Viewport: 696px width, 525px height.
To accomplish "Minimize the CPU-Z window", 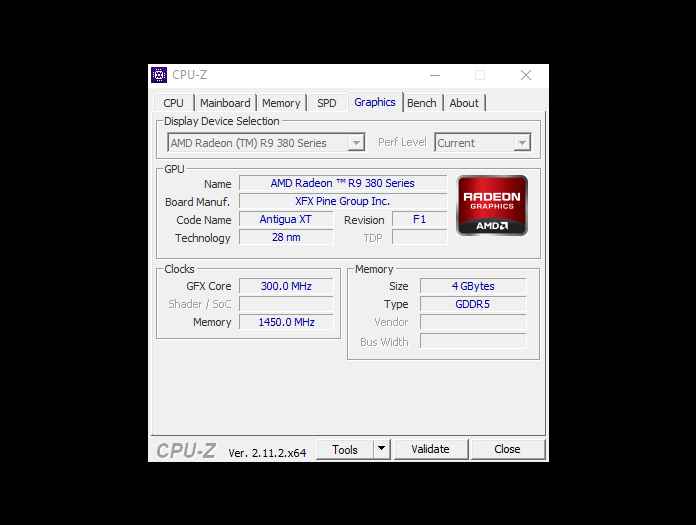I will click(435, 75).
